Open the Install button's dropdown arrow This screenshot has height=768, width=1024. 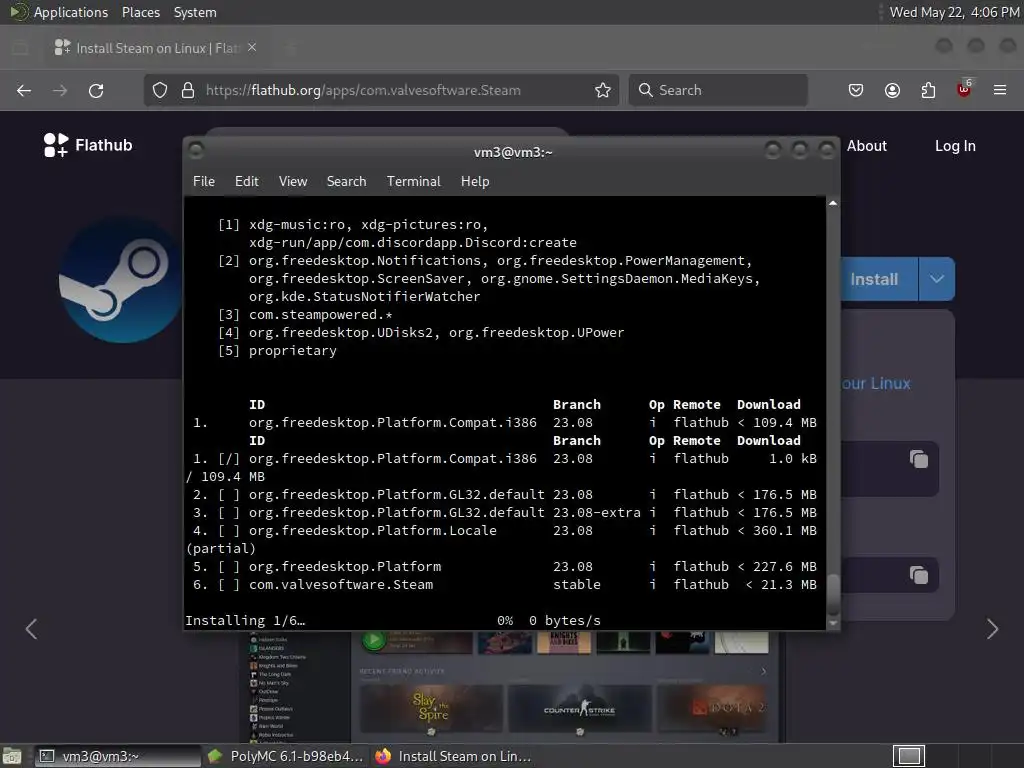tap(936, 279)
